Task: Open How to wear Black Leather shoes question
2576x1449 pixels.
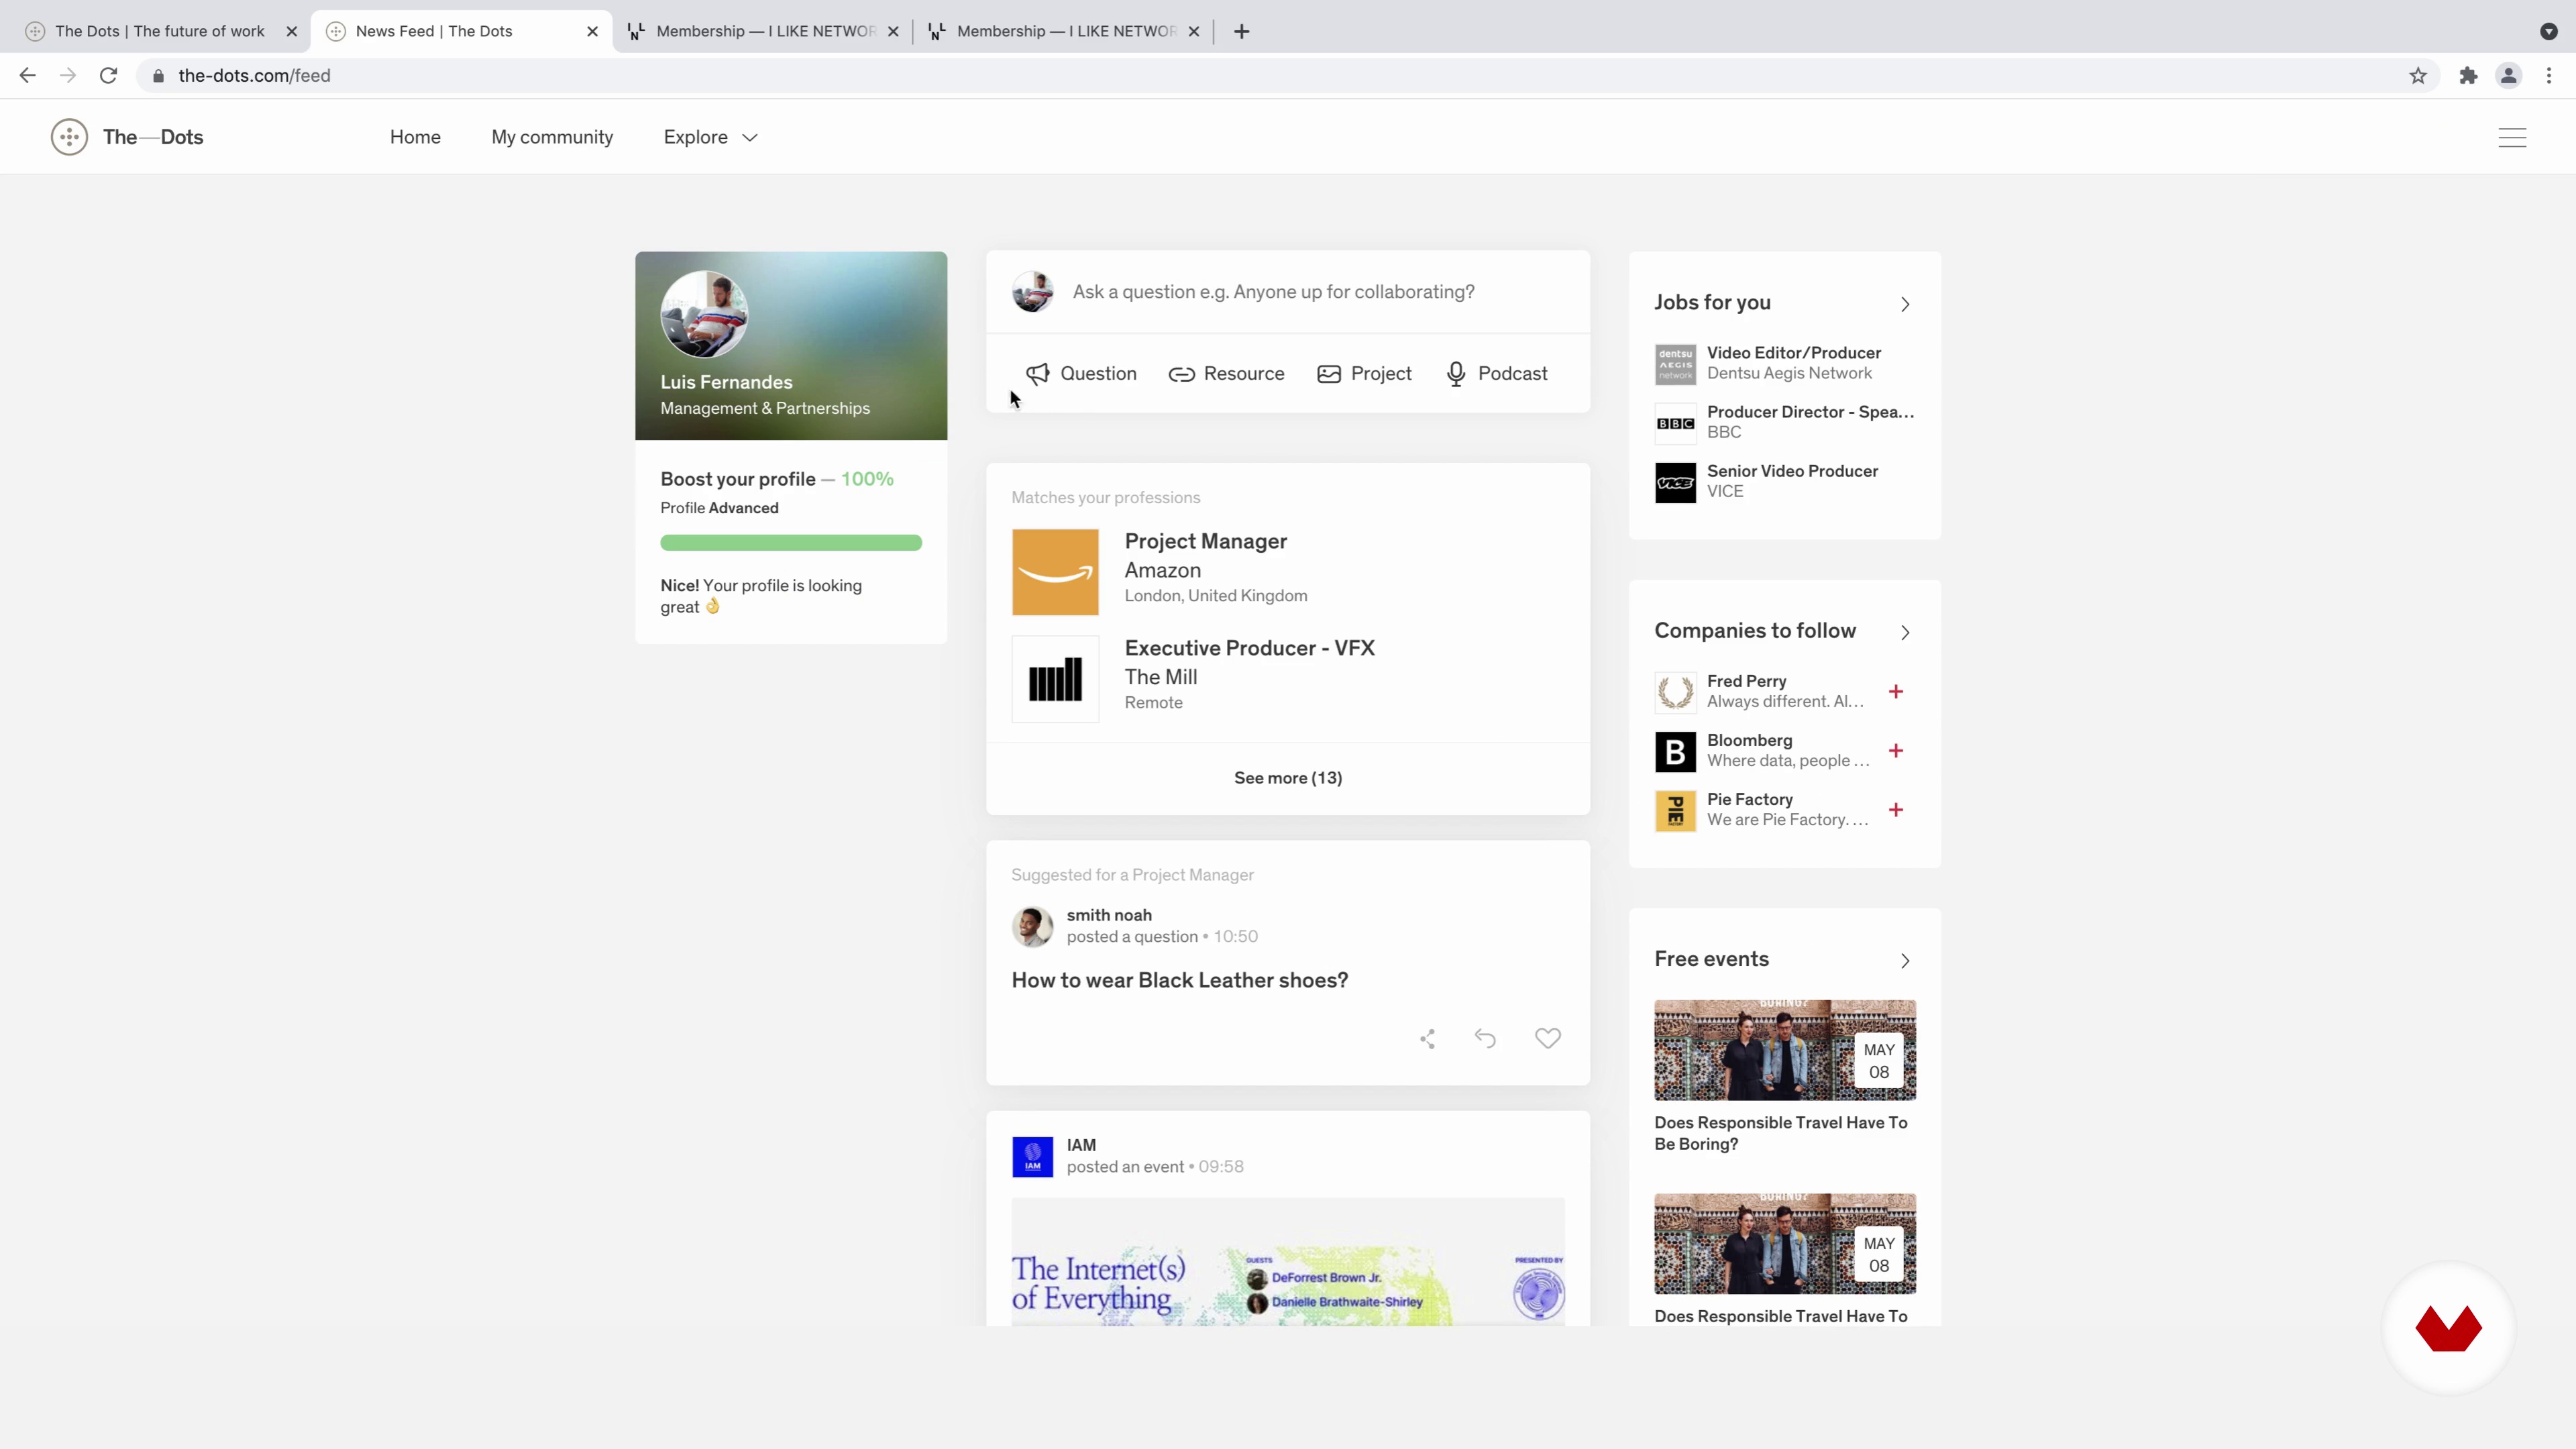Action: (1179, 980)
